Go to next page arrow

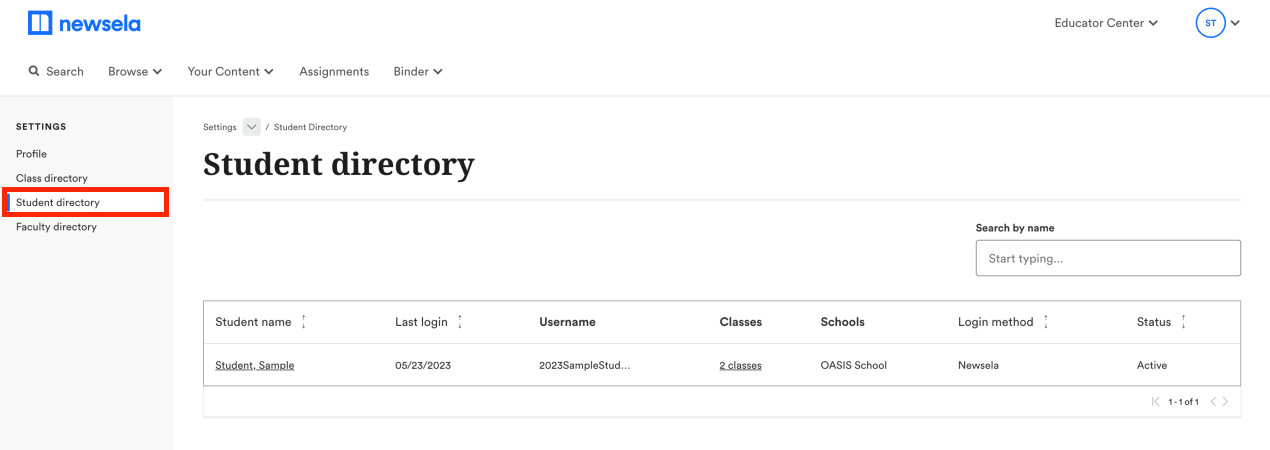1226,402
